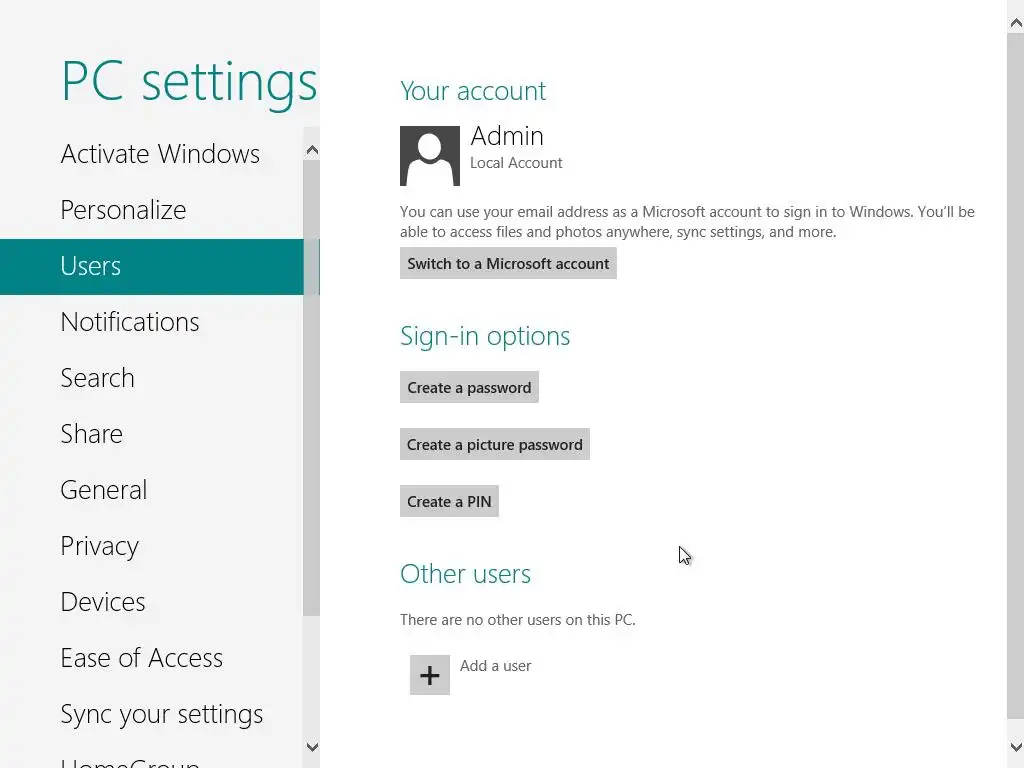
Task: Click sidebar scrollbar down arrow
Action: [x=312, y=747]
